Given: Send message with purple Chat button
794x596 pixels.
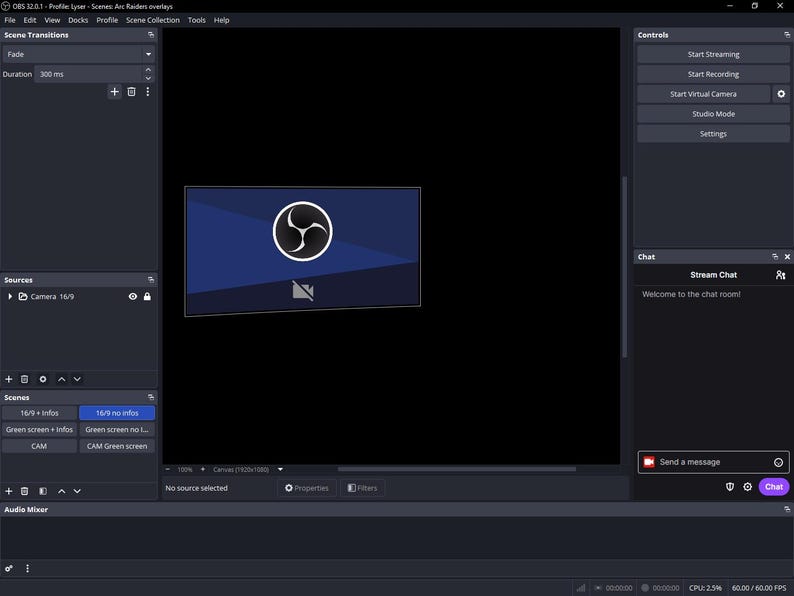Looking at the screenshot, I should pos(773,487).
